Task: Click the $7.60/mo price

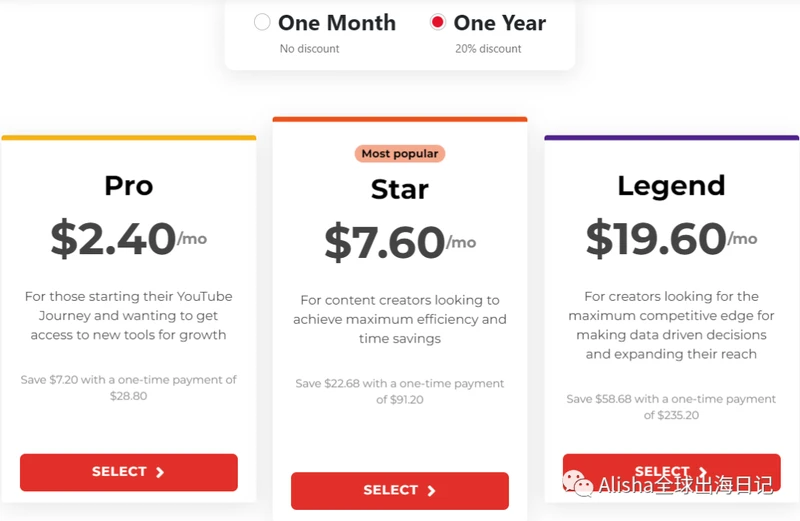Action: (400, 242)
